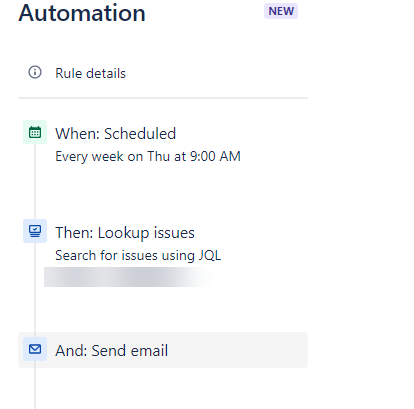Click the Rule details info icon

click(x=35, y=72)
